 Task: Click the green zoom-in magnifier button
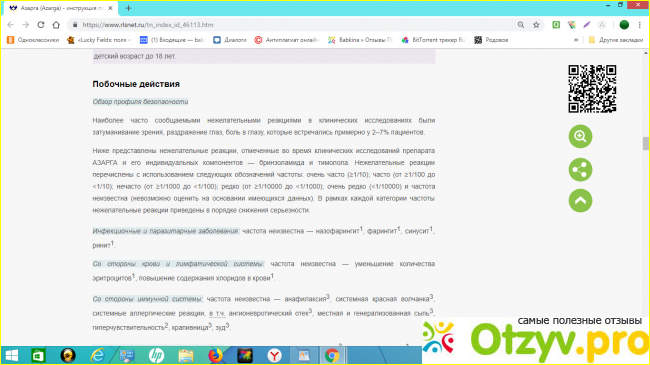tap(580, 136)
